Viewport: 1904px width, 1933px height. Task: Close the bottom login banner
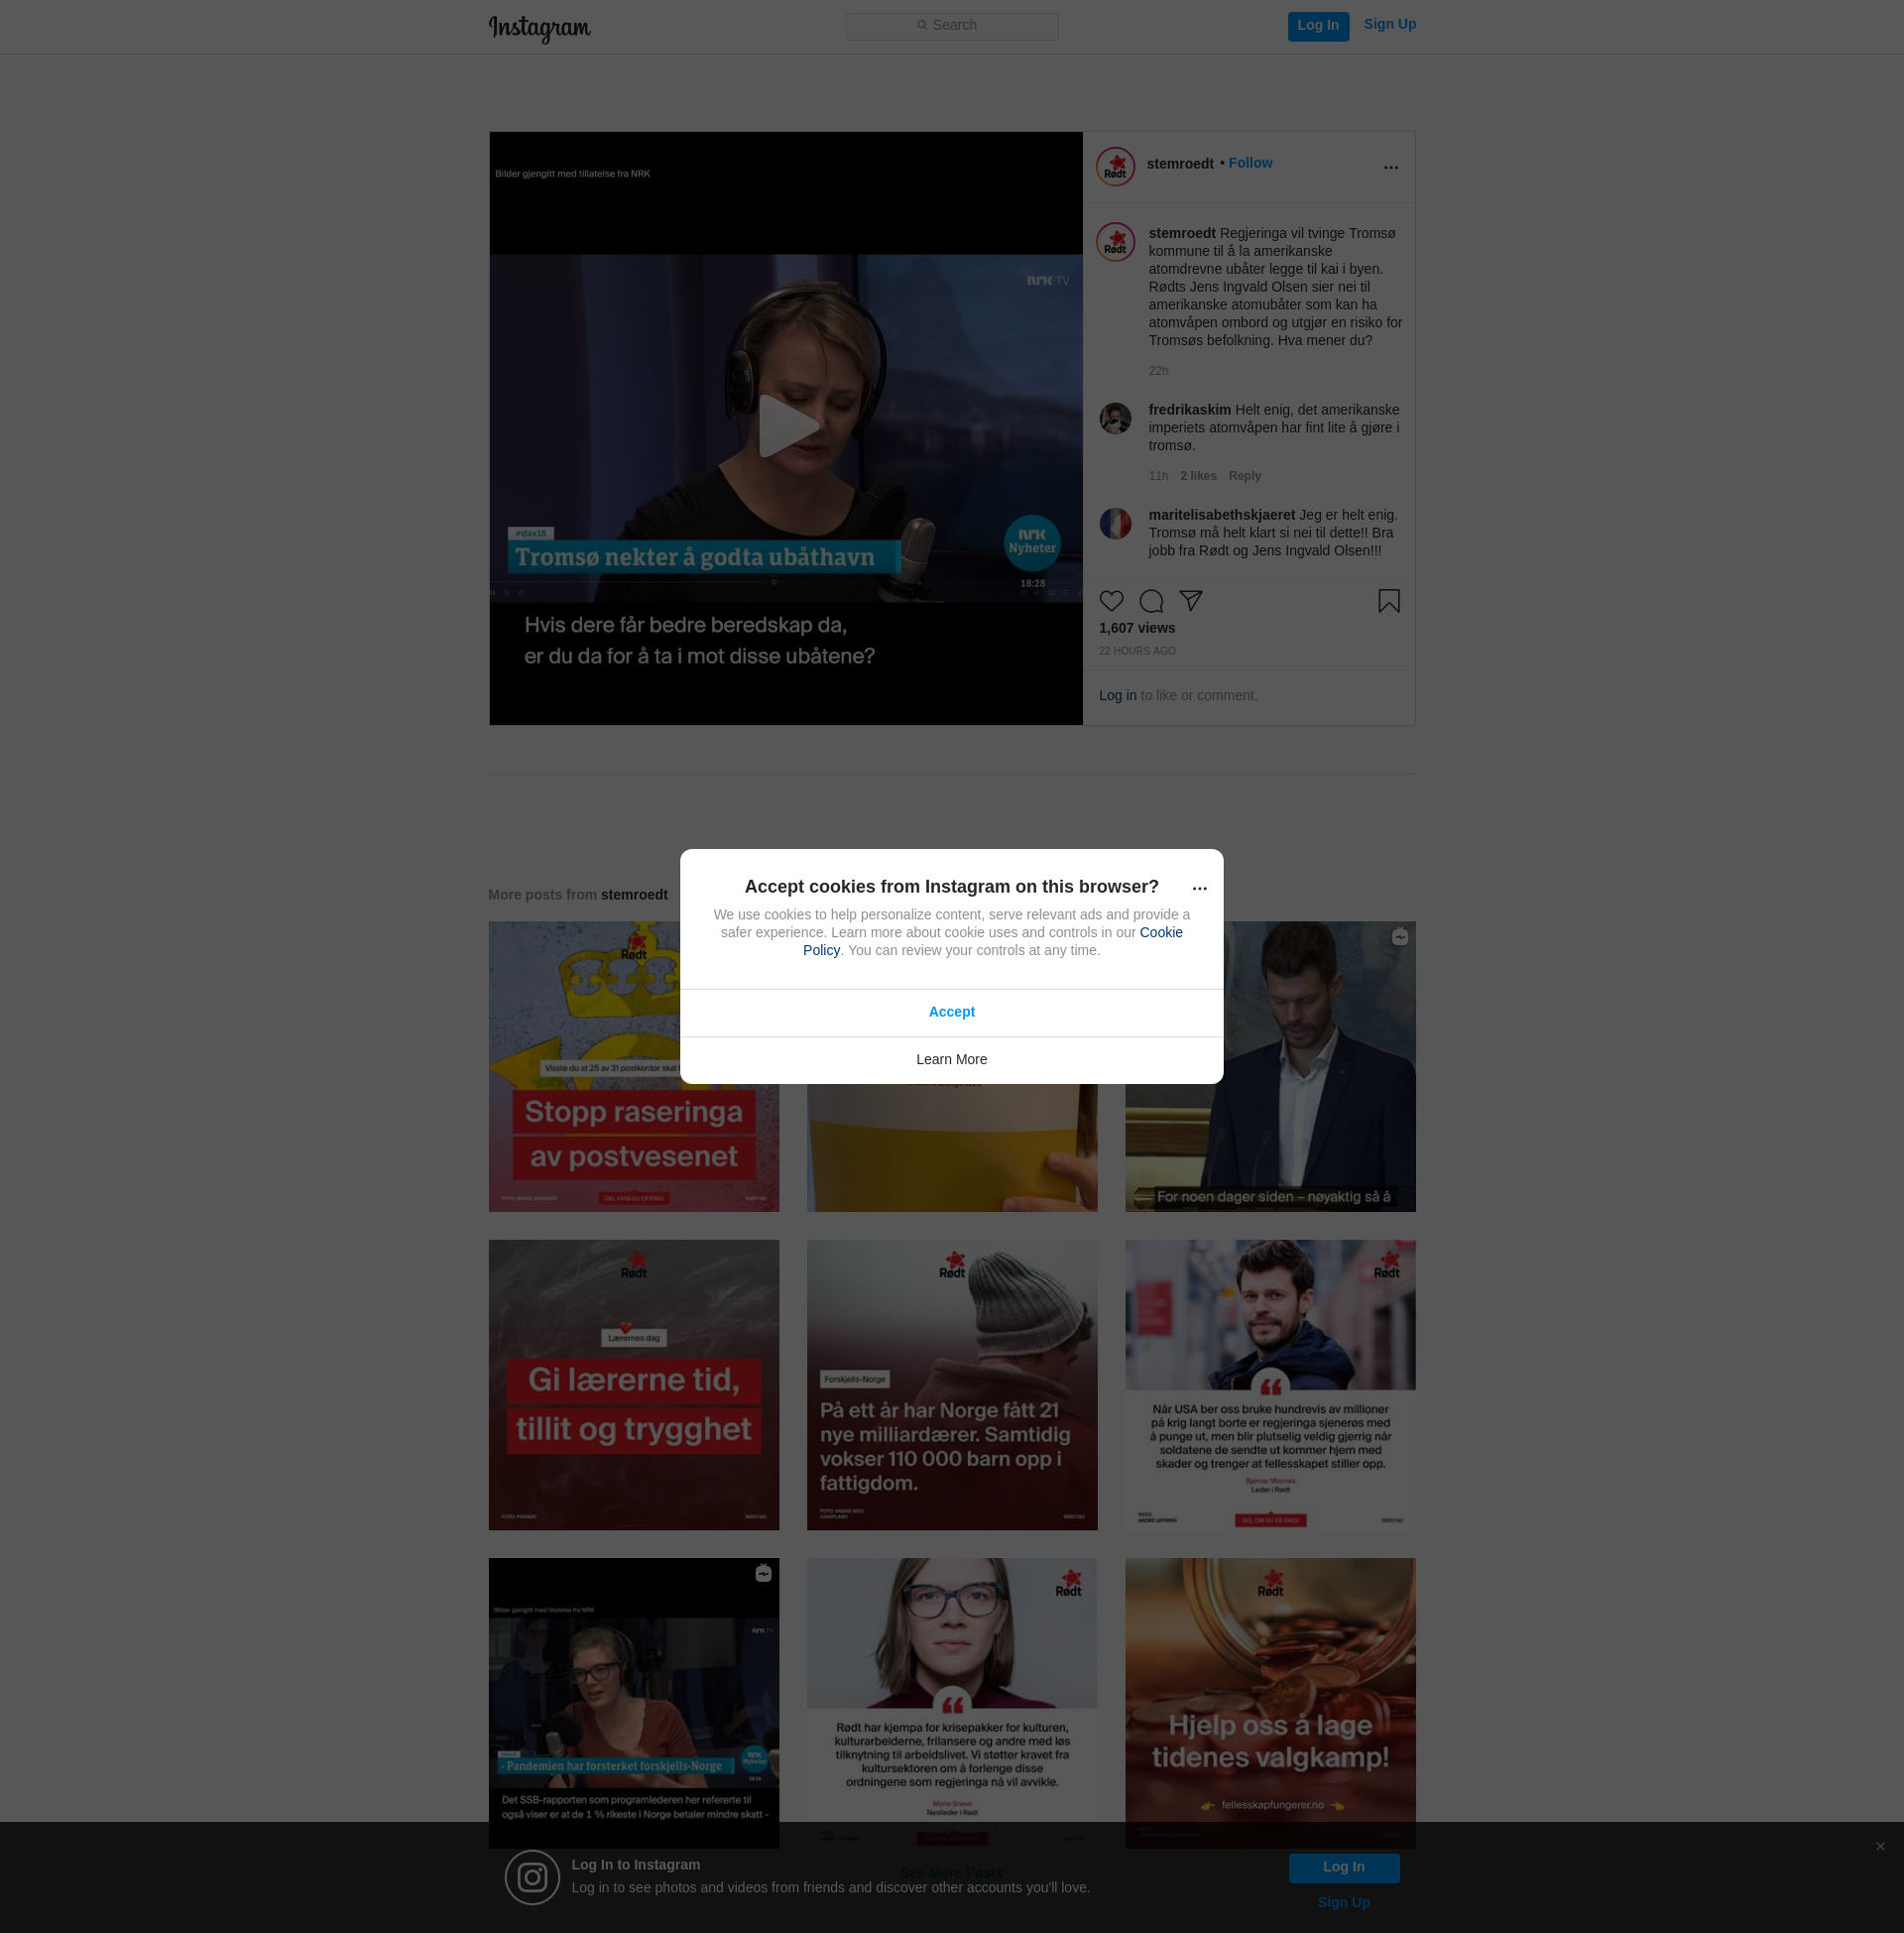[1880, 1846]
